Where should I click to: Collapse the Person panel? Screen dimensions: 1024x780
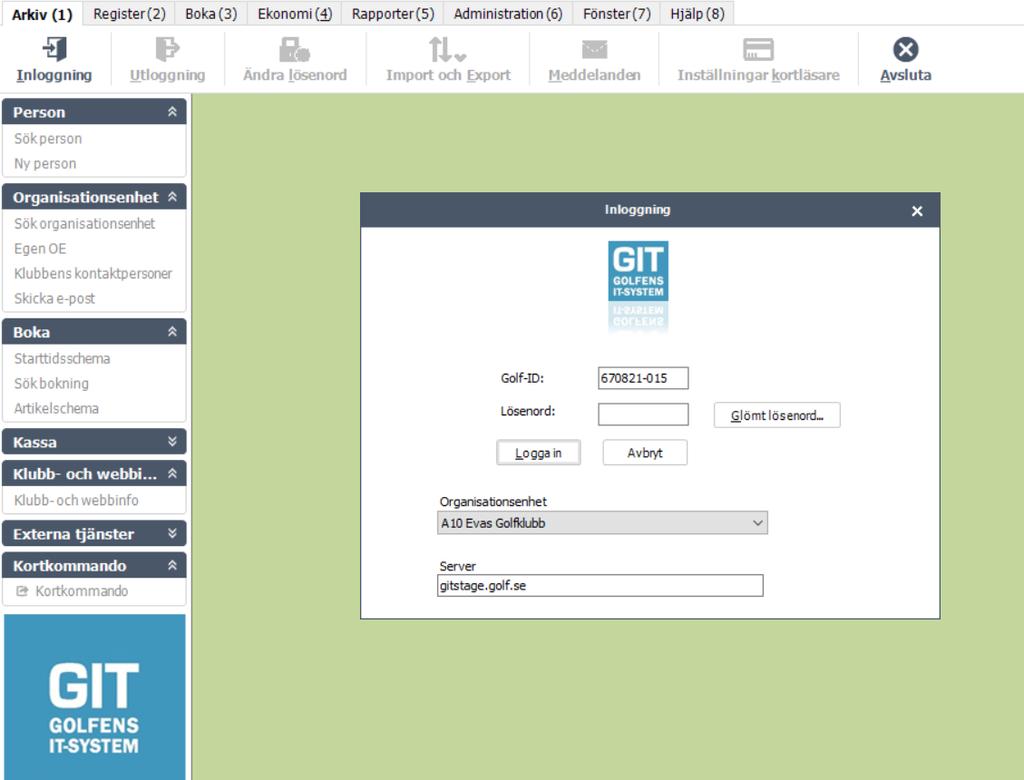pyautogui.click(x=172, y=112)
